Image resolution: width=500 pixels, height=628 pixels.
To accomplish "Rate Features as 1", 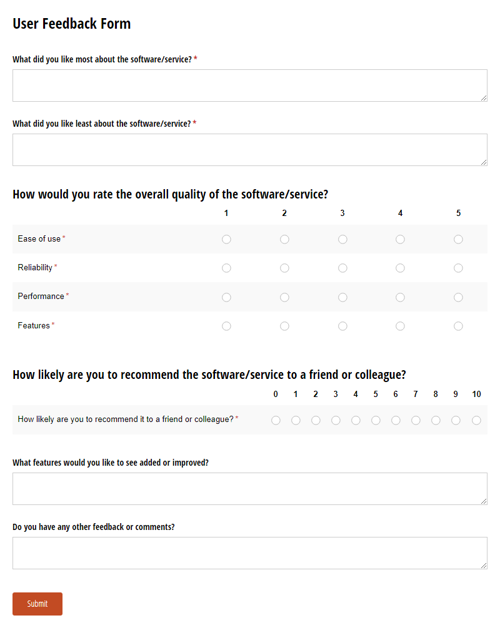I will click(x=226, y=326).
